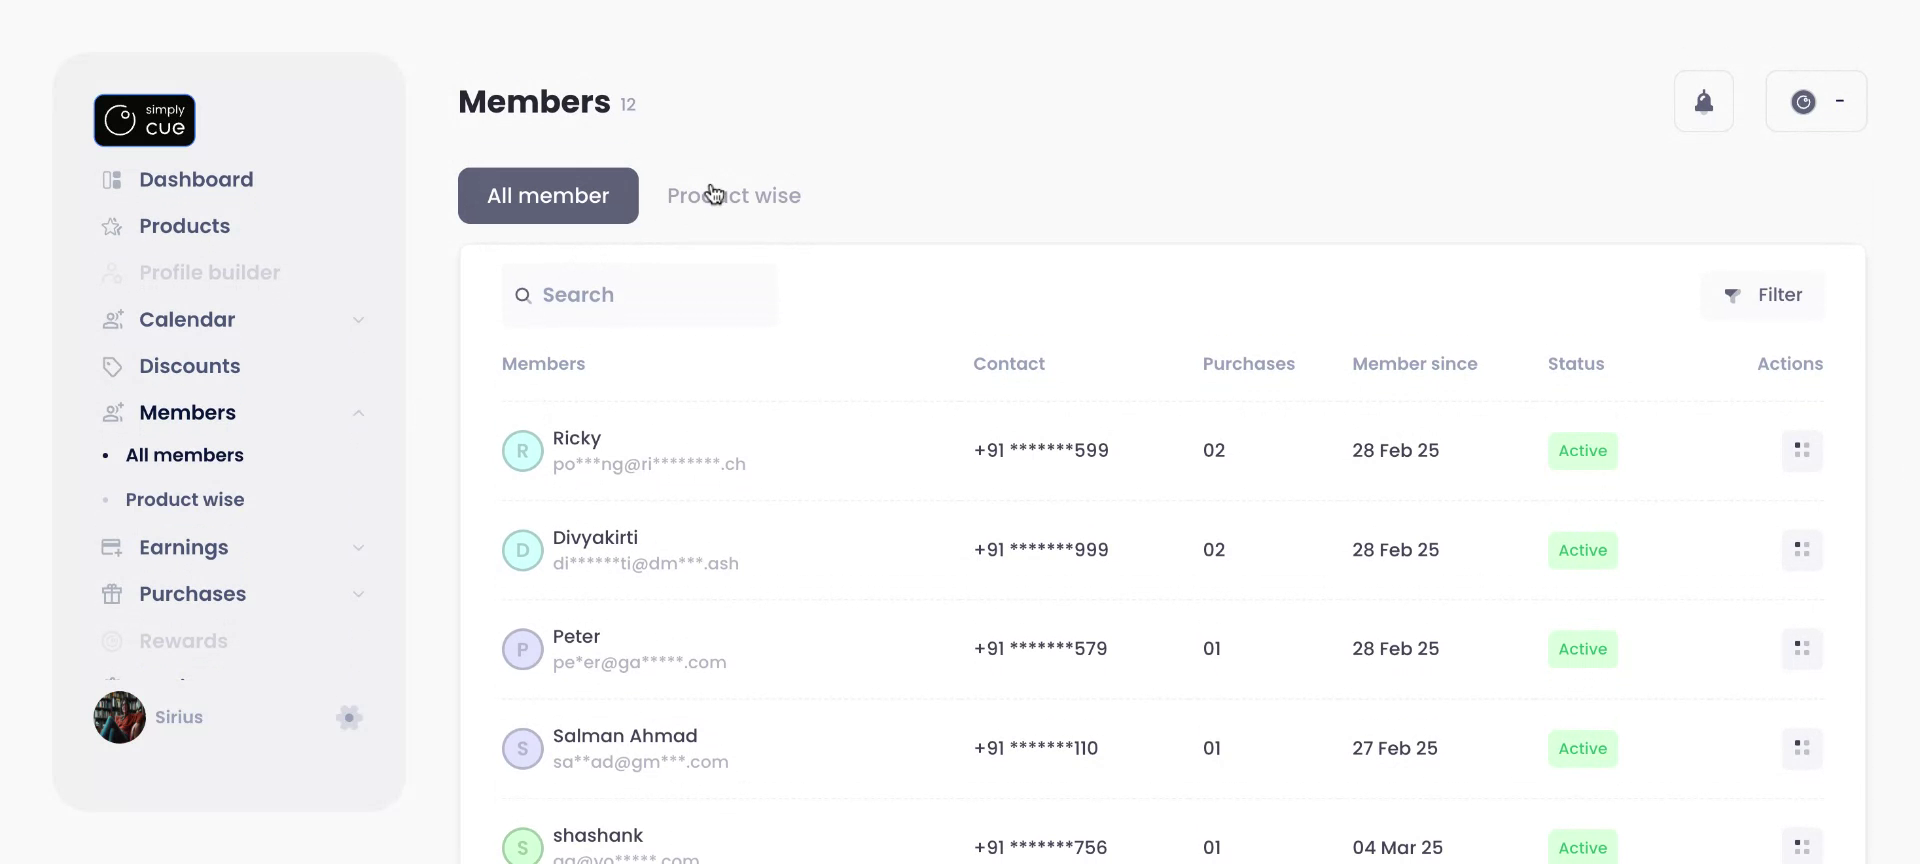1920x864 pixels.
Task: Click the settings gear beside Sirius
Action: pos(349,717)
